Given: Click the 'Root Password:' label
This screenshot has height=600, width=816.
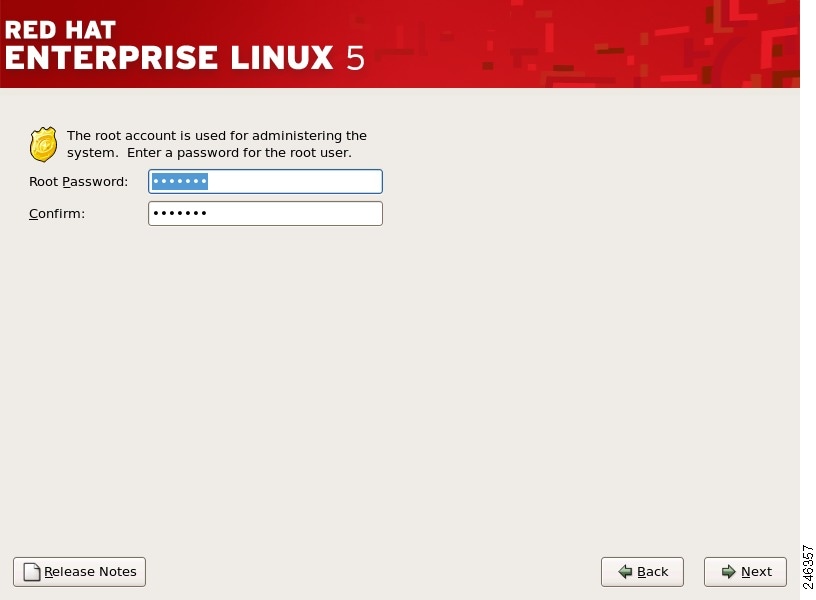Looking at the screenshot, I should point(79,182).
